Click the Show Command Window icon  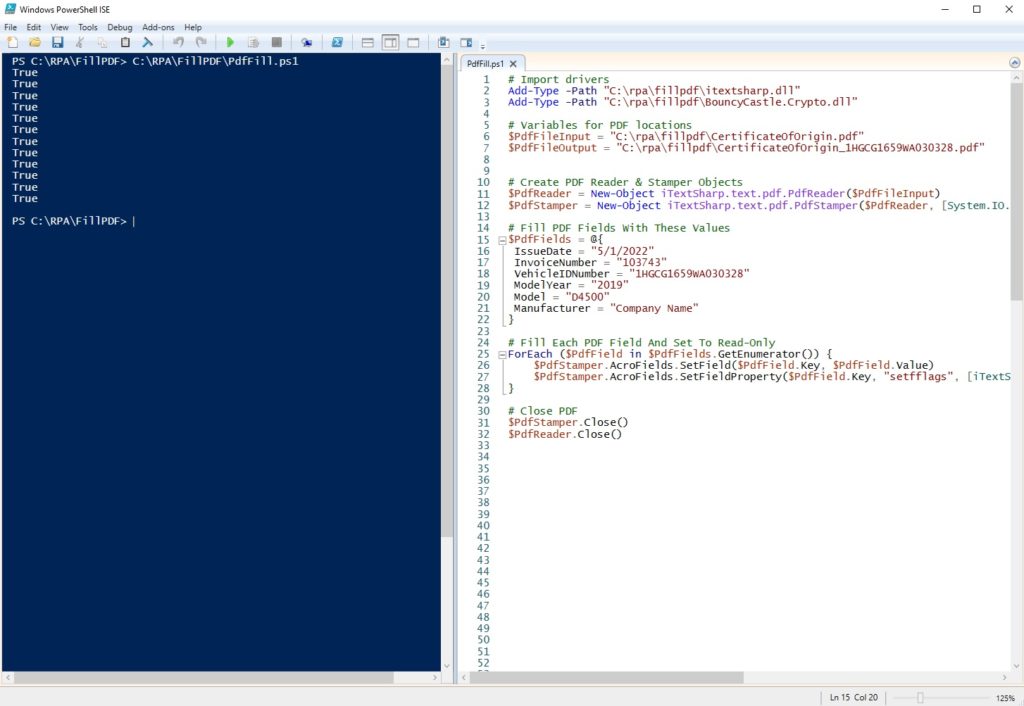click(443, 42)
